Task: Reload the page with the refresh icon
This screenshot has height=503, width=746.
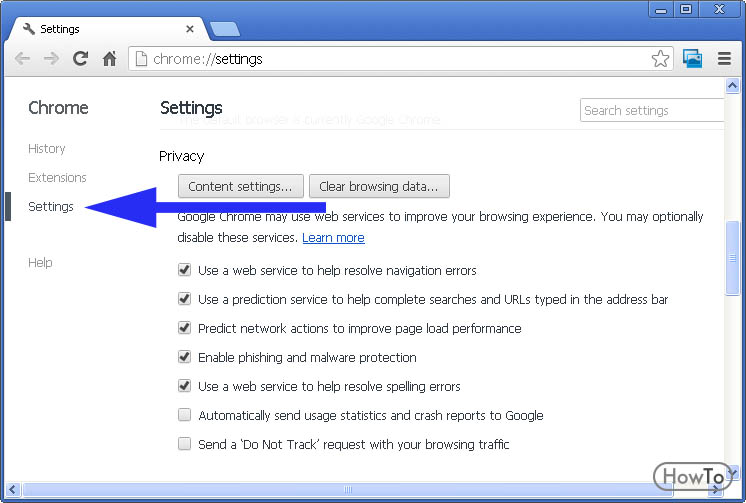Action: (80, 59)
